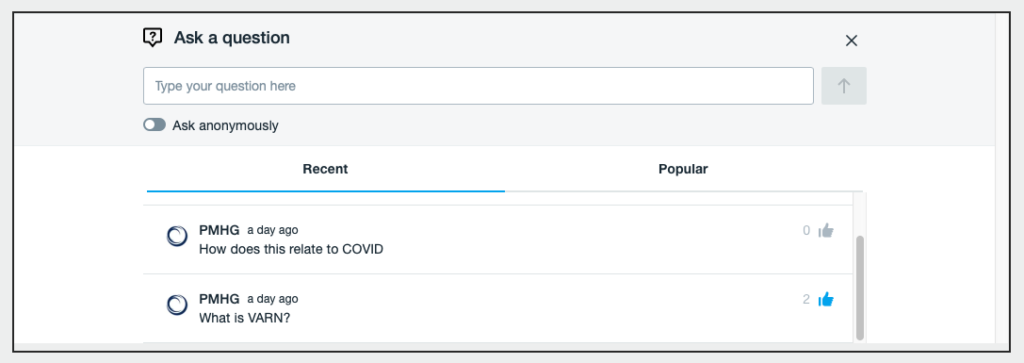Click the PMHG avatar next to the VARN question
This screenshot has height=363, width=1024.
177,305
